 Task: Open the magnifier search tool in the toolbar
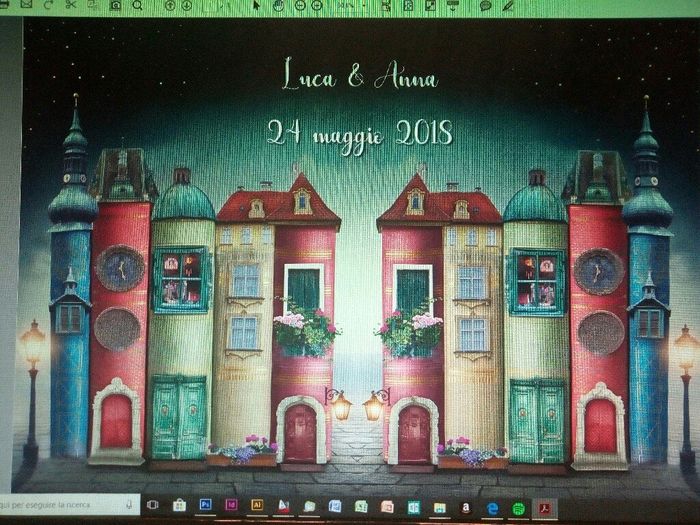pos(137,5)
